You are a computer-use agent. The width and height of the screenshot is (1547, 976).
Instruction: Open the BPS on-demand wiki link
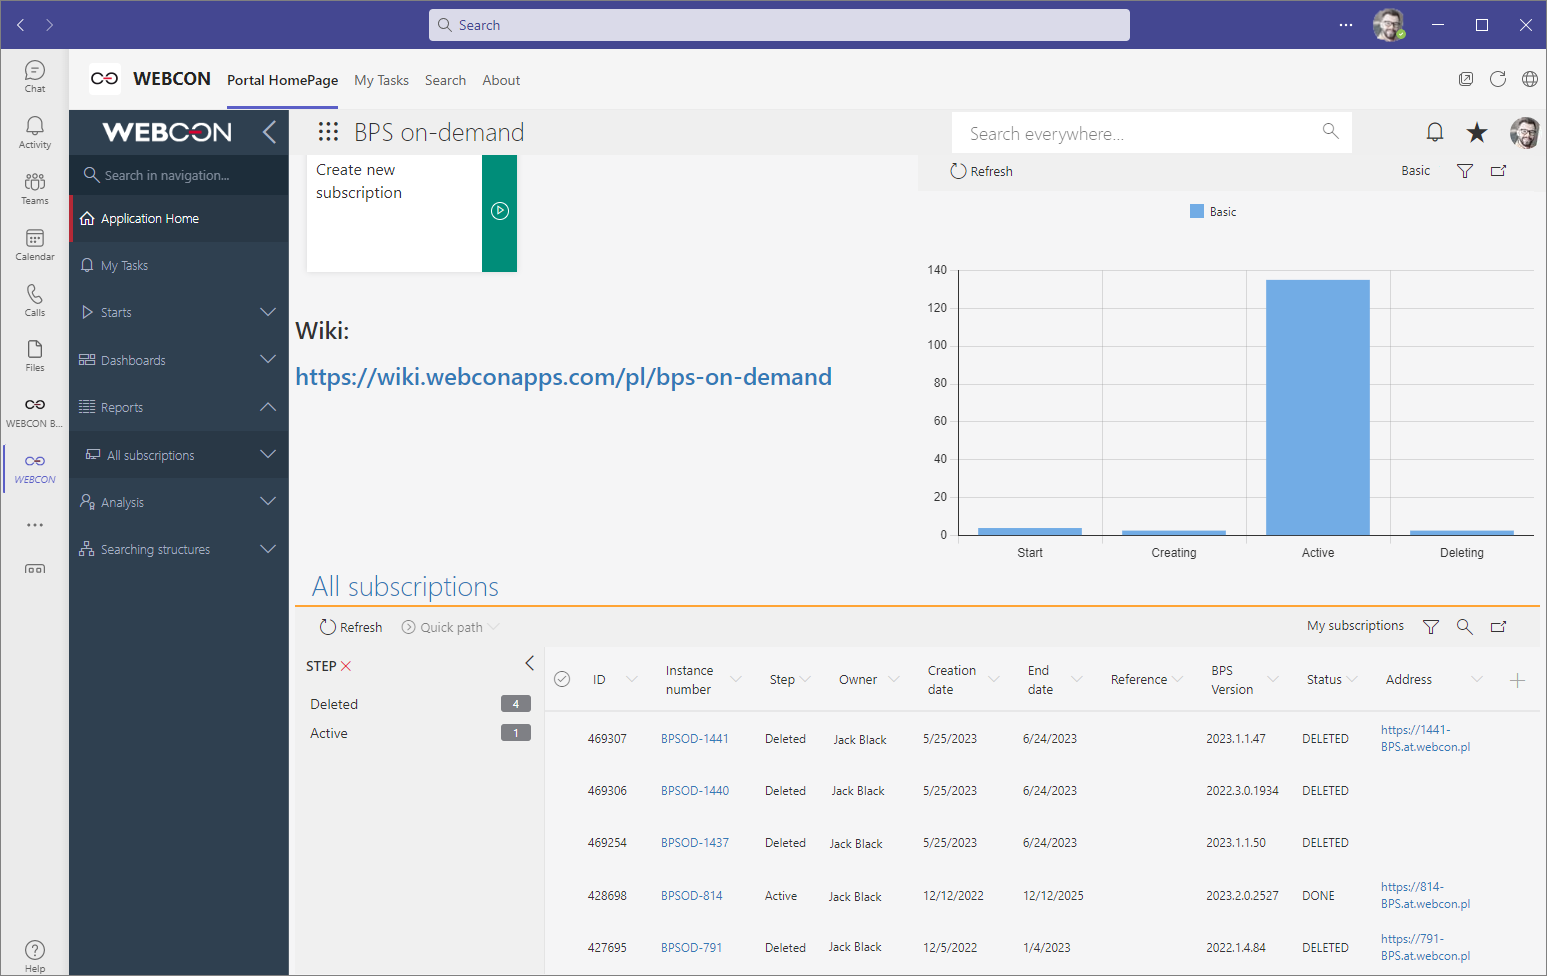[x=564, y=377]
